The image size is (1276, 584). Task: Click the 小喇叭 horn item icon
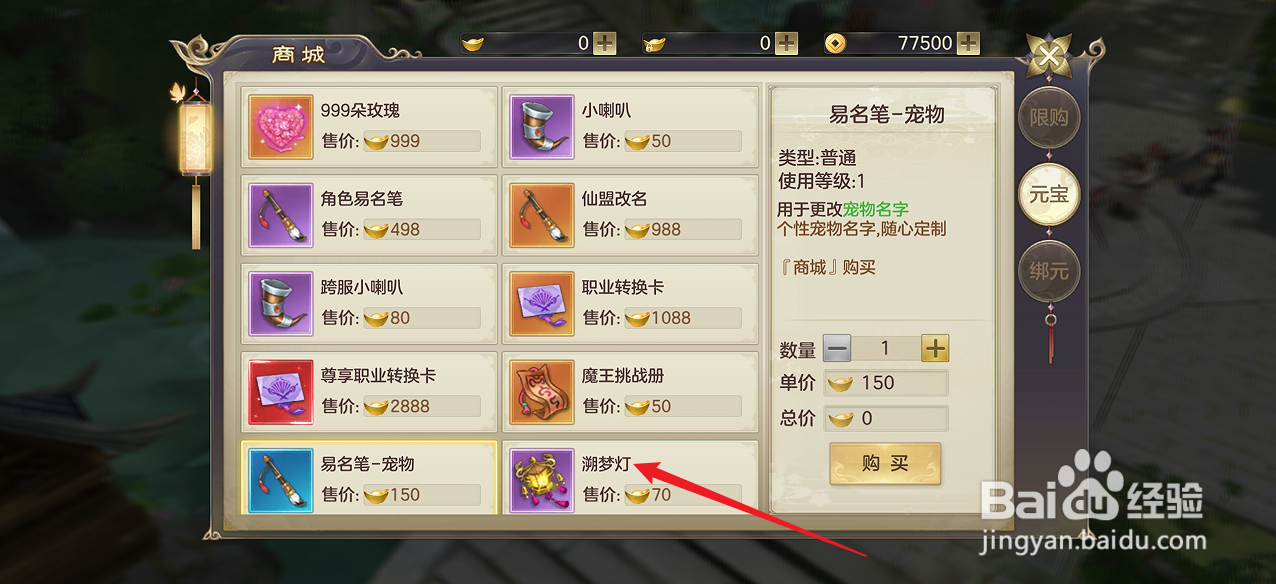[x=541, y=127]
